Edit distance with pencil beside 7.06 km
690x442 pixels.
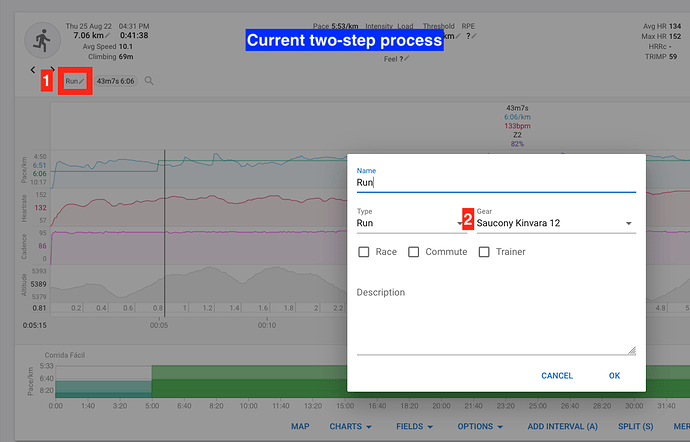point(108,36)
